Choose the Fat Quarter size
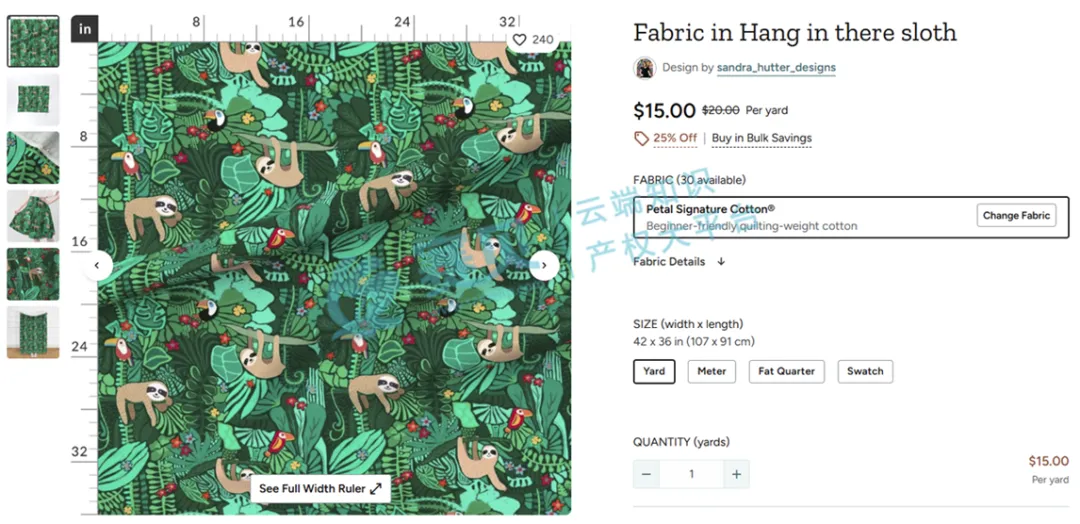Screen dimensions: 1080x524 pyautogui.click(x=786, y=371)
